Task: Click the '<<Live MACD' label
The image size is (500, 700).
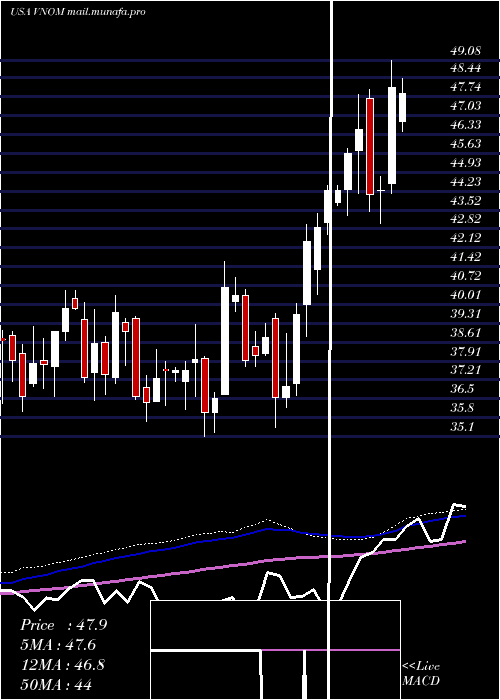Action: (x=421, y=673)
